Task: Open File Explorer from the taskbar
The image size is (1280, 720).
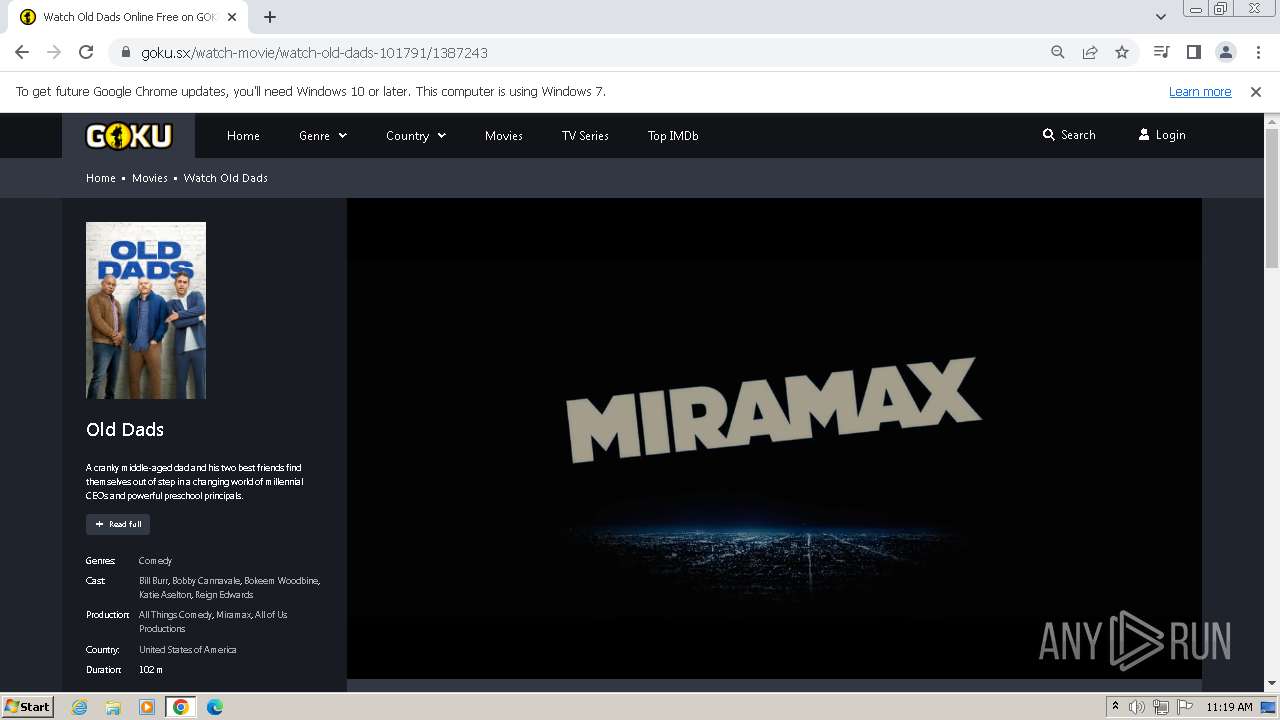Action: click(x=113, y=707)
